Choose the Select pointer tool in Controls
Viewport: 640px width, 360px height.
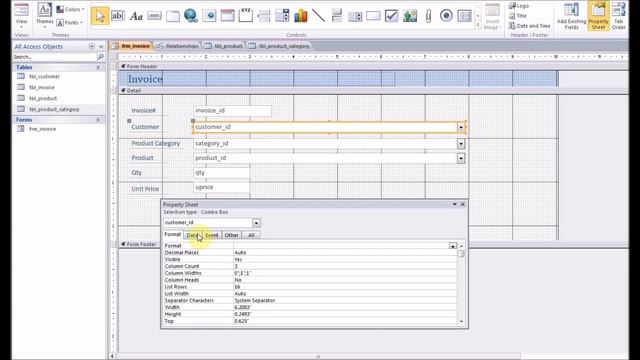[100, 16]
